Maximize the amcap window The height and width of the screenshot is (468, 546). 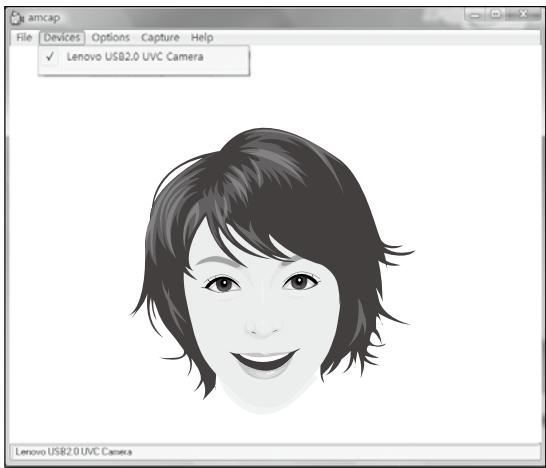[x=496, y=14]
